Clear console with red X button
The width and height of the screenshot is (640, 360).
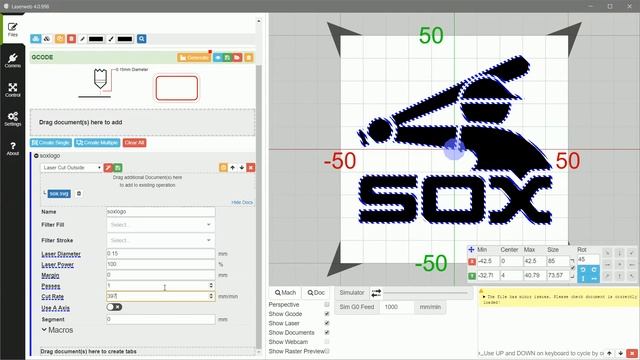[x=632, y=353]
